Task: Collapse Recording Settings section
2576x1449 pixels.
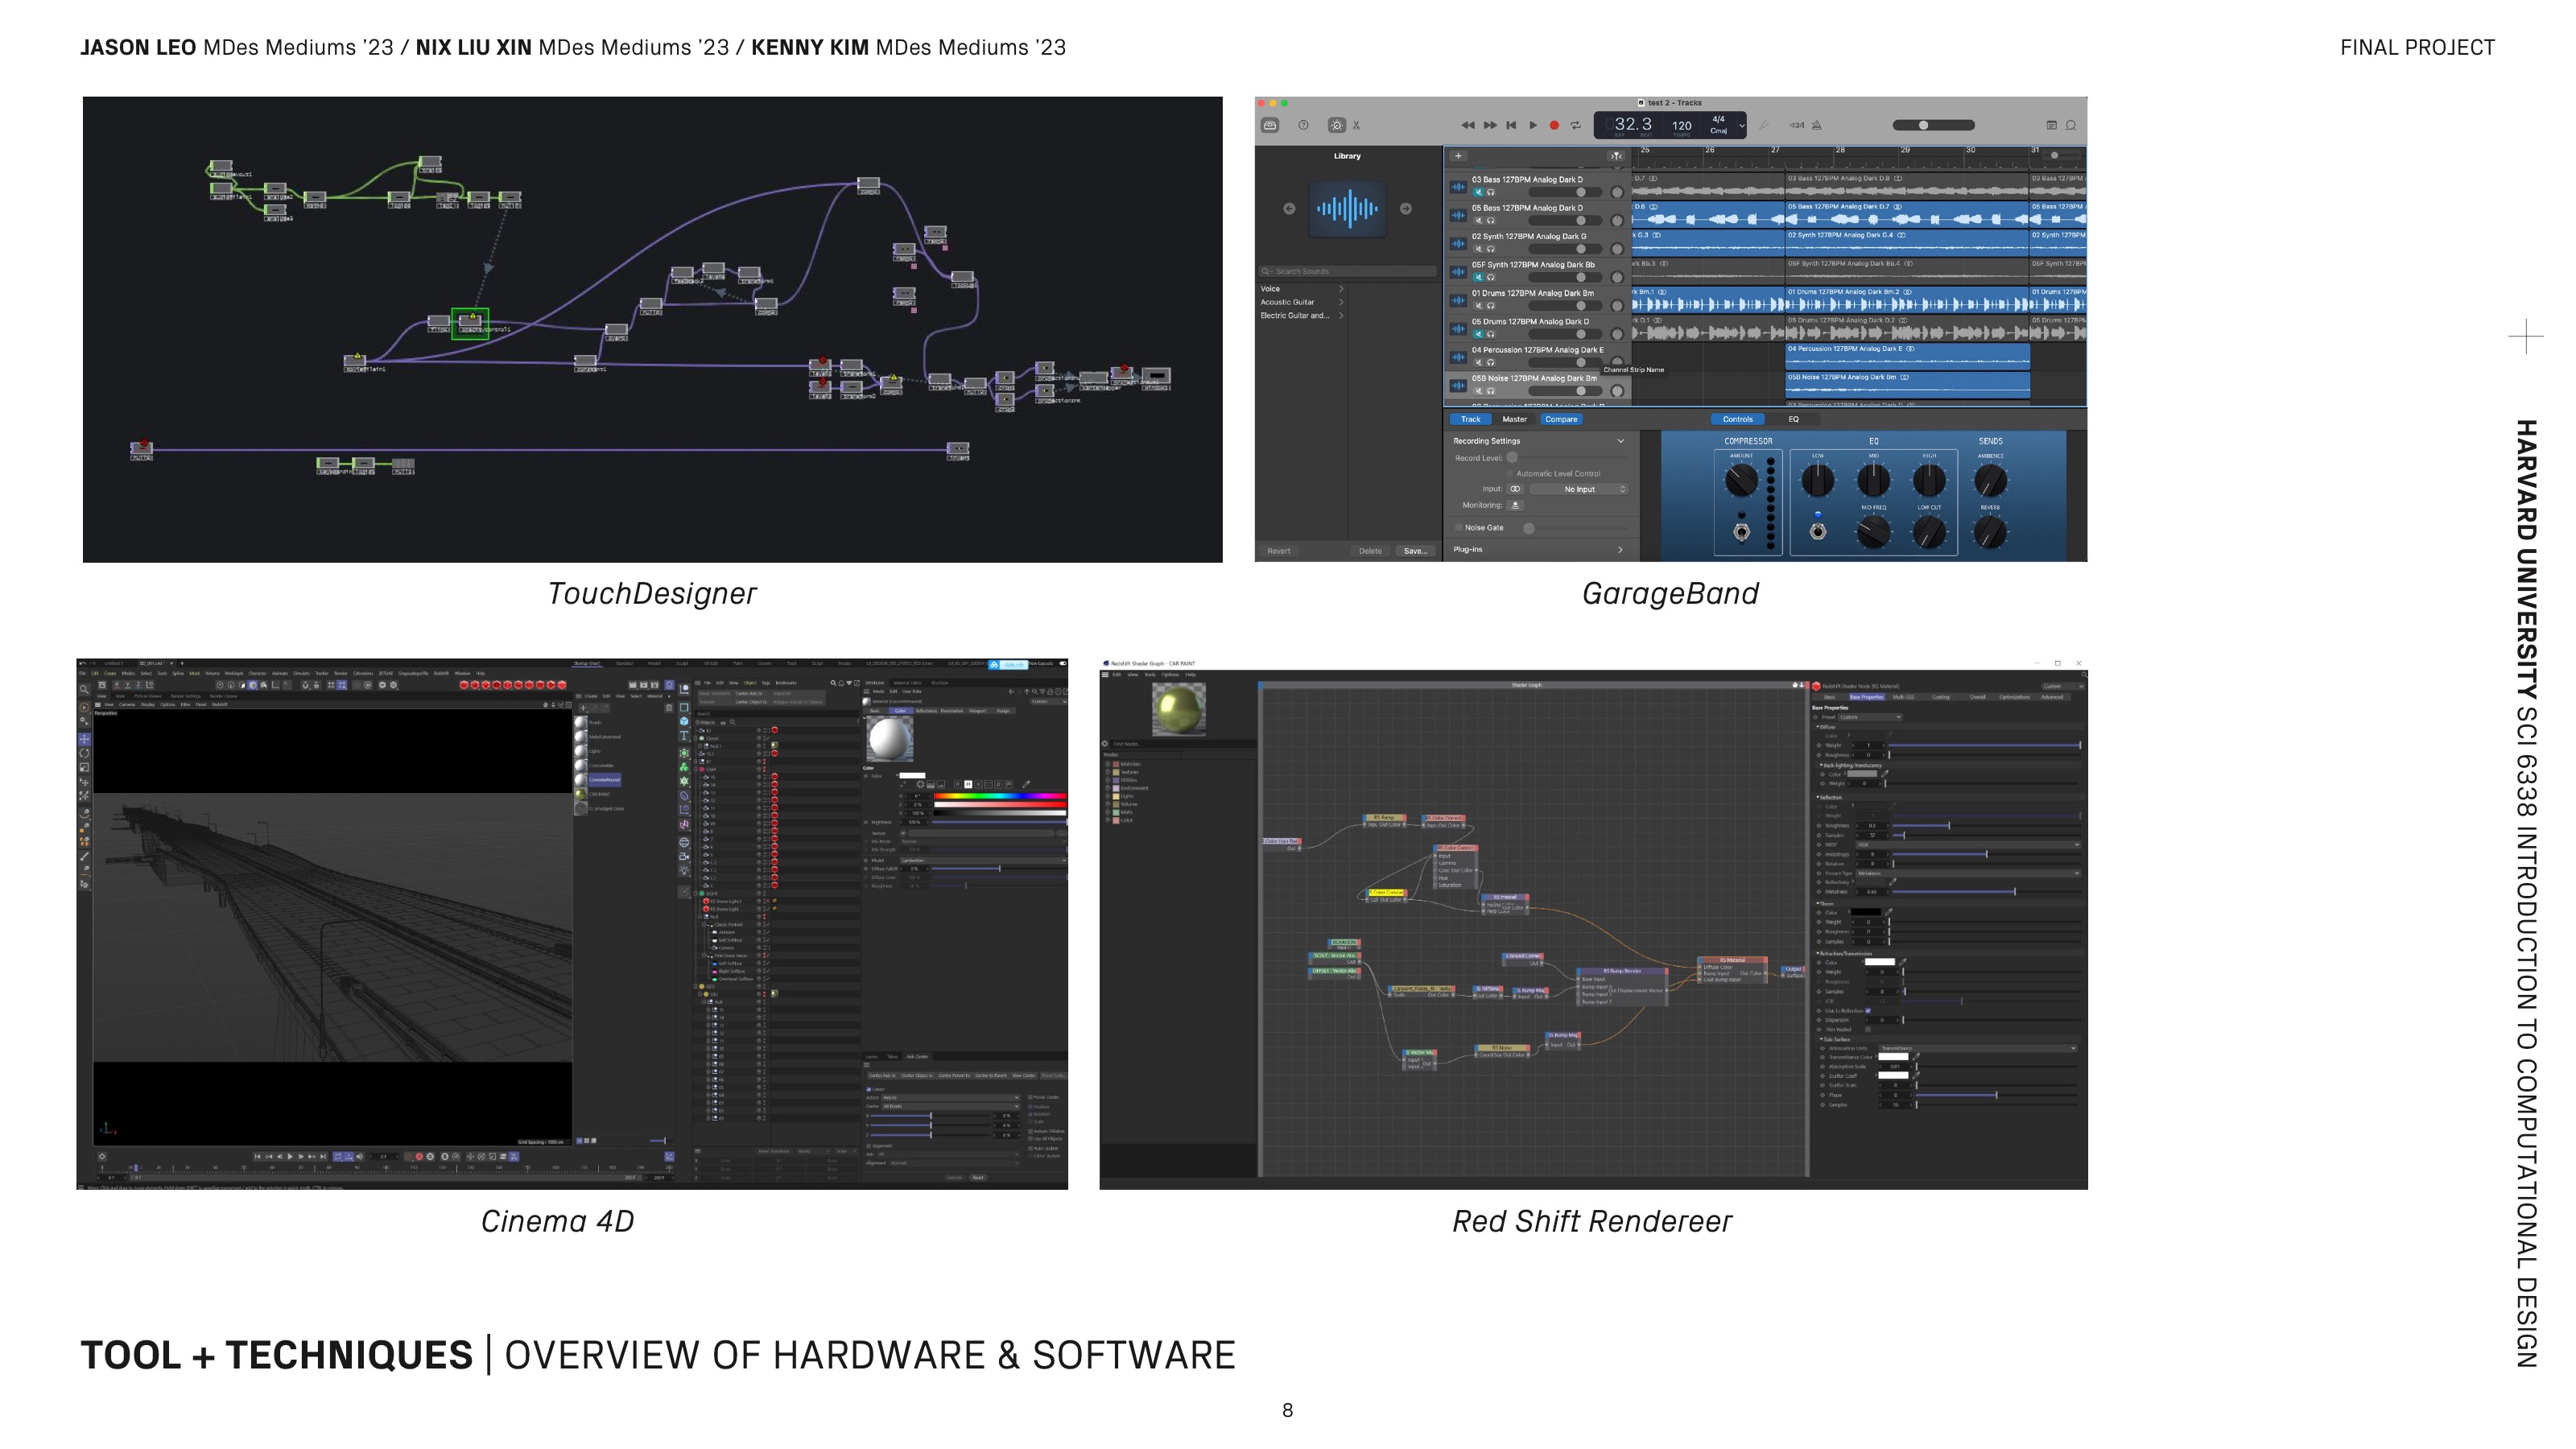Action: click(x=1620, y=441)
